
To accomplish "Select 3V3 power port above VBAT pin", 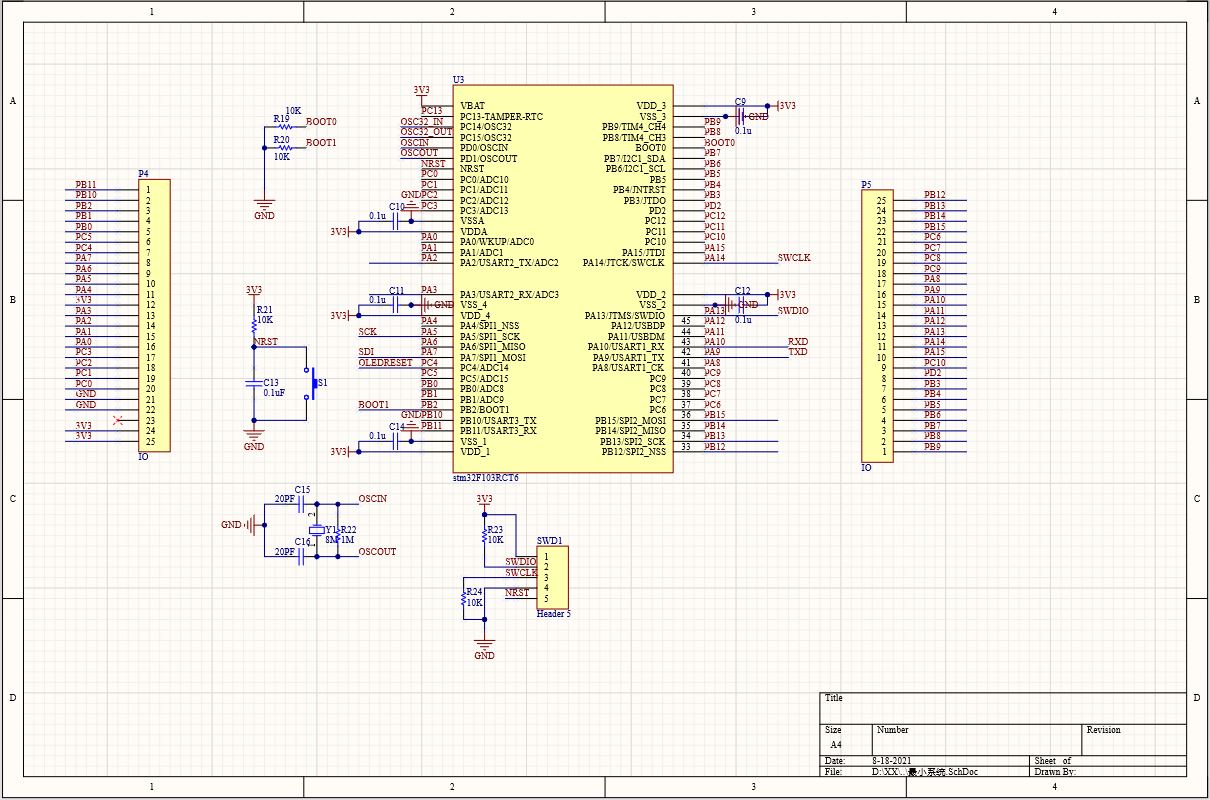I will click(x=422, y=93).
